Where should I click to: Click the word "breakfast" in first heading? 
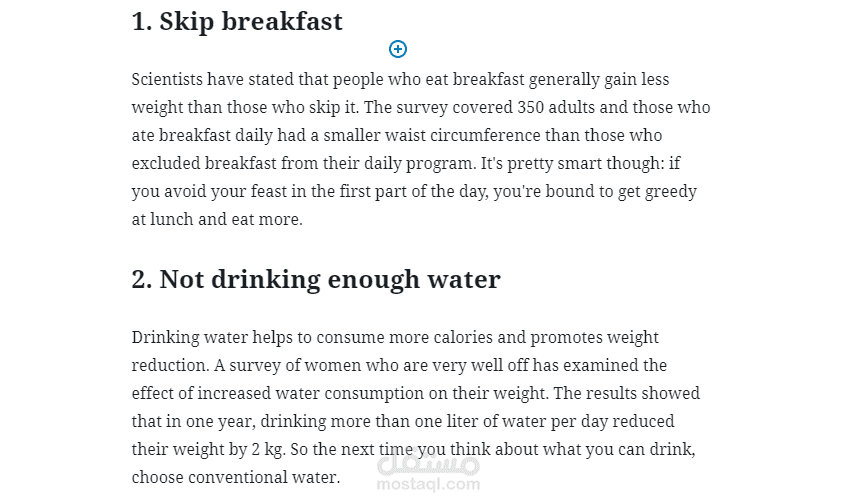pyautogui.click(x=282, y=22)
